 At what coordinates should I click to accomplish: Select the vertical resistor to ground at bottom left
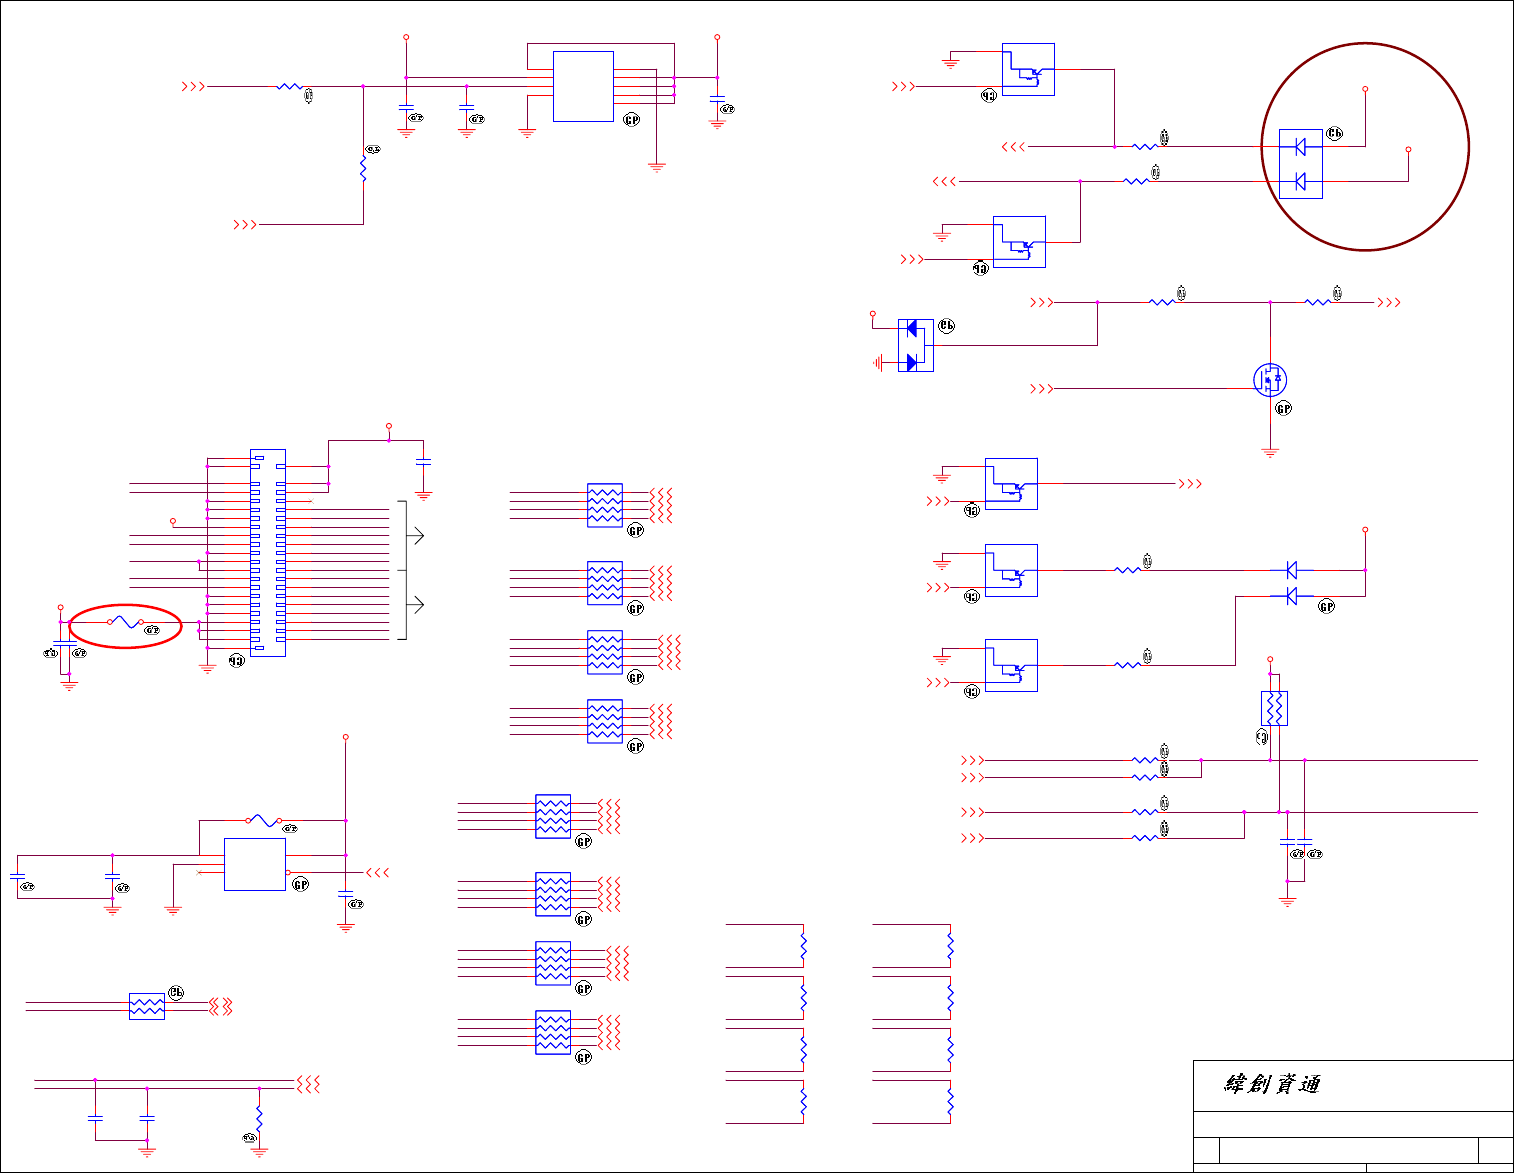coord(259,1118)
